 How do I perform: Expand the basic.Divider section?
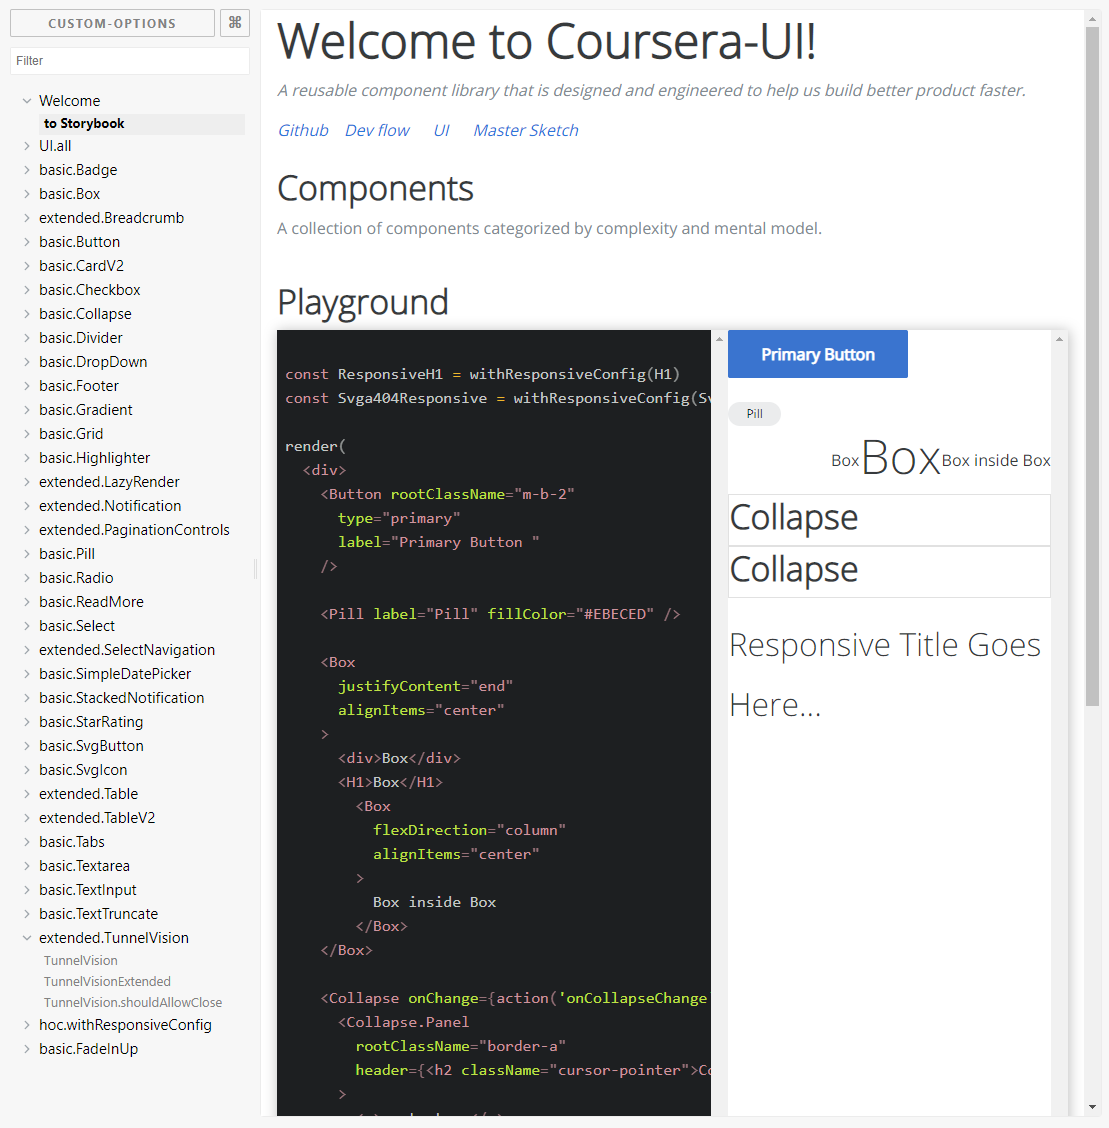[x=81, y=338]
